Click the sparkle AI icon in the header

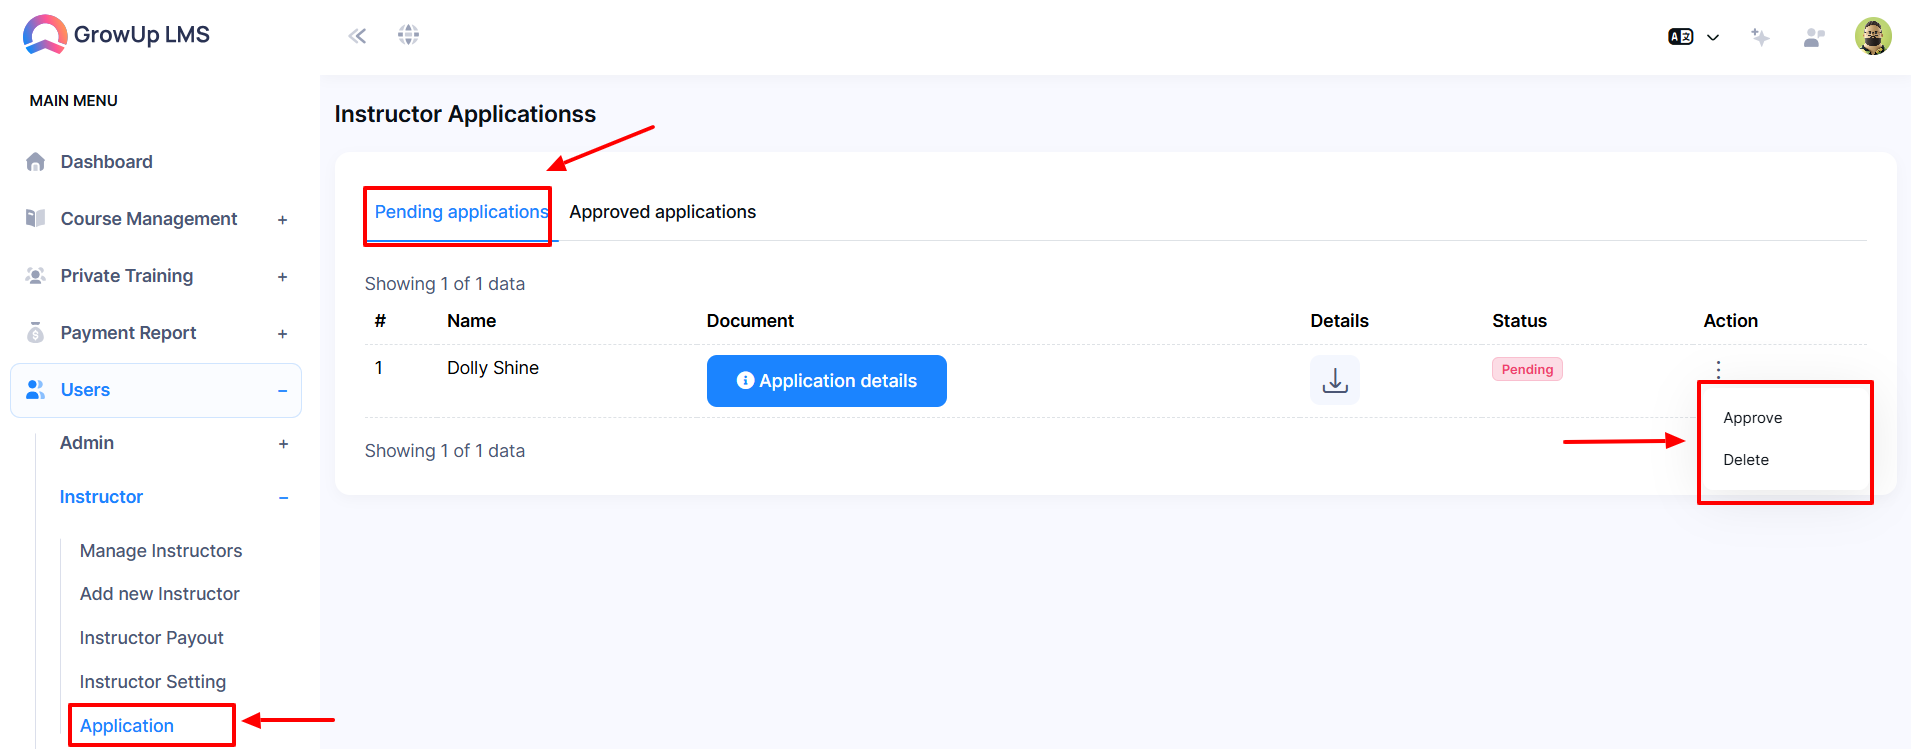(1760, 37)
